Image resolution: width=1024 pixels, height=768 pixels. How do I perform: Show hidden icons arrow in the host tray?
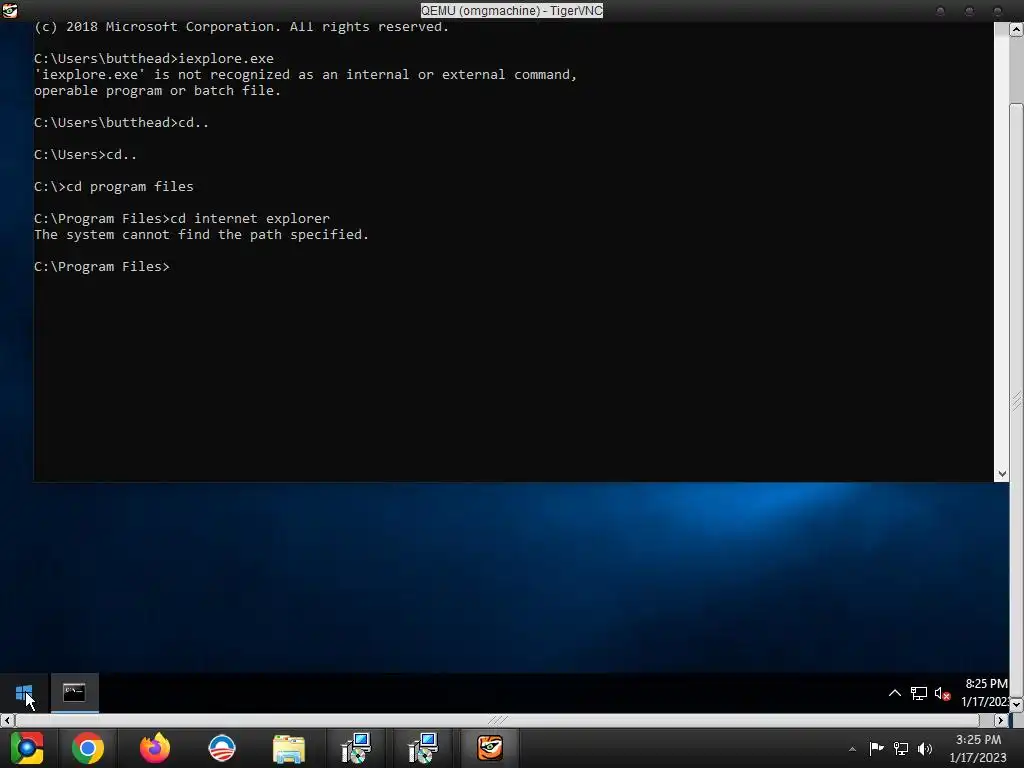tap(852, 749)
